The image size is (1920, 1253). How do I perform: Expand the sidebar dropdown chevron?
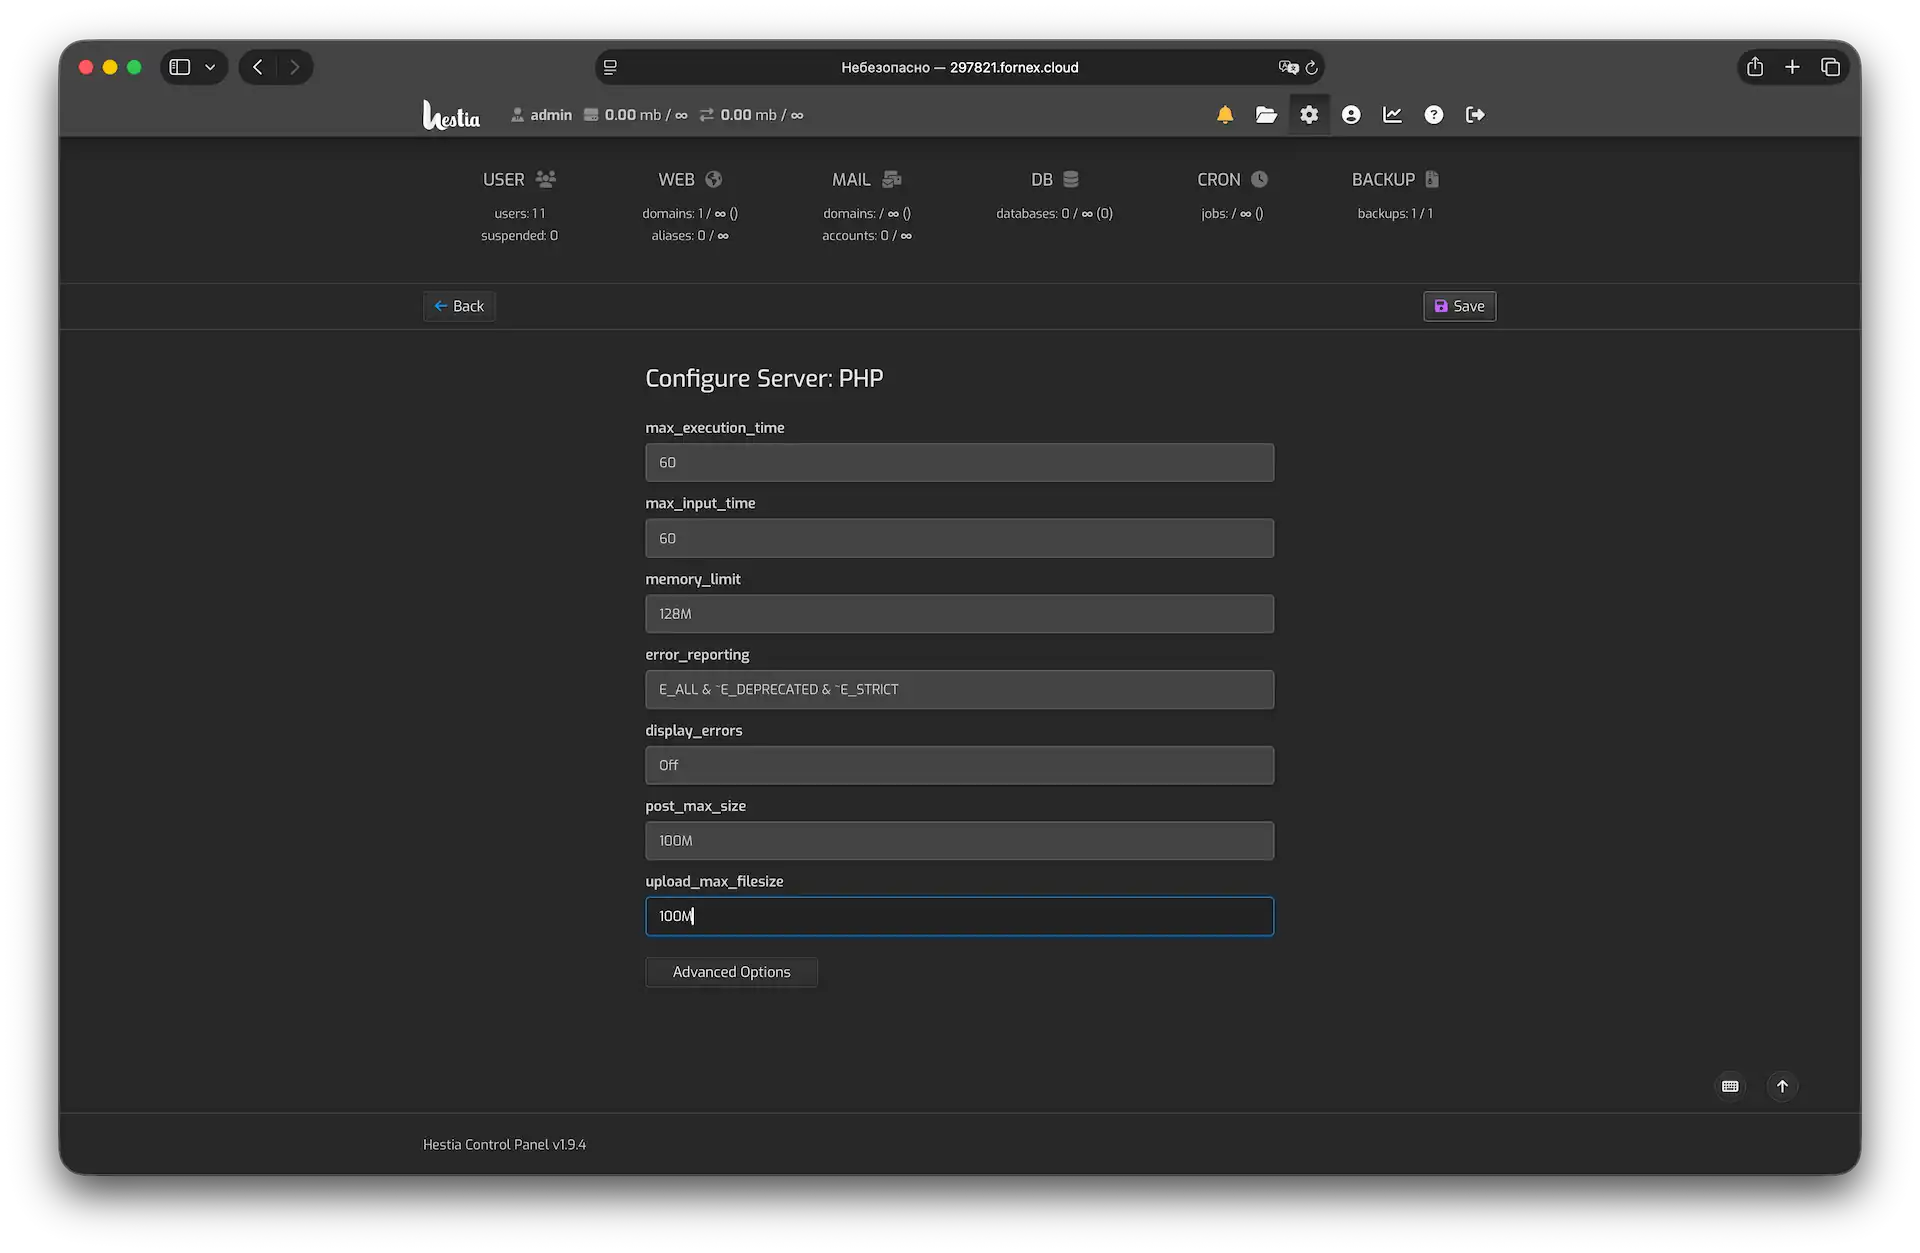pos(210,67)
